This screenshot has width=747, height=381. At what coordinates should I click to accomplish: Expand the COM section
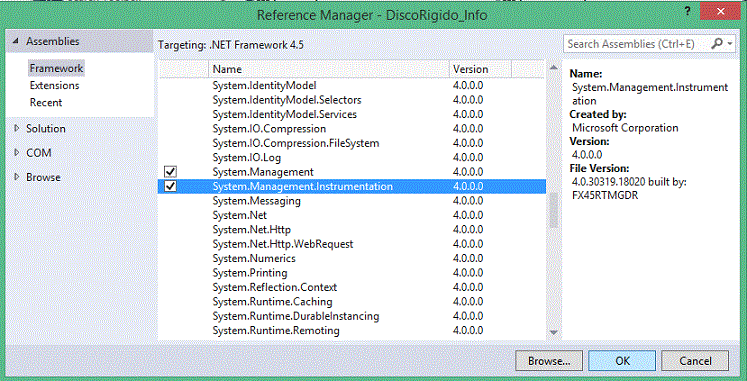(x=17, y=153)
